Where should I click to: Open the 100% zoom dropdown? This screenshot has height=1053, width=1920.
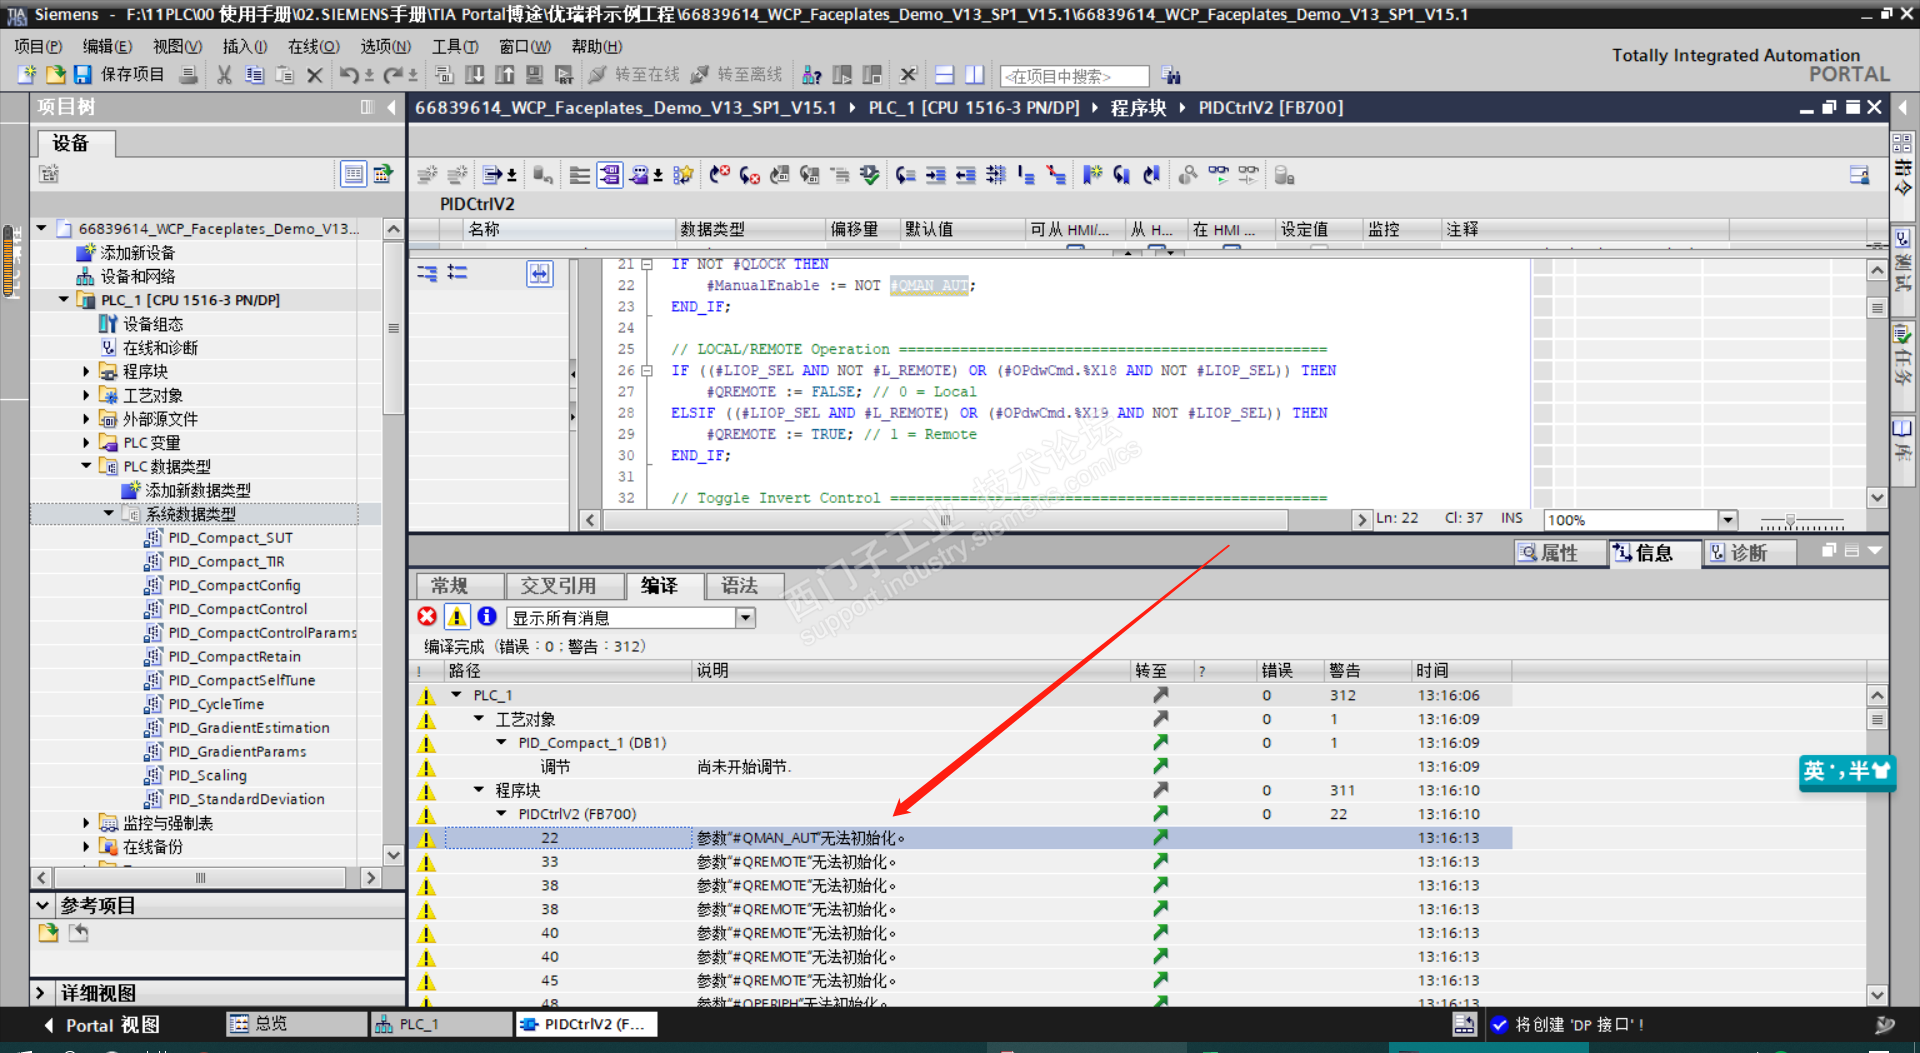(x=1727, y=520)
